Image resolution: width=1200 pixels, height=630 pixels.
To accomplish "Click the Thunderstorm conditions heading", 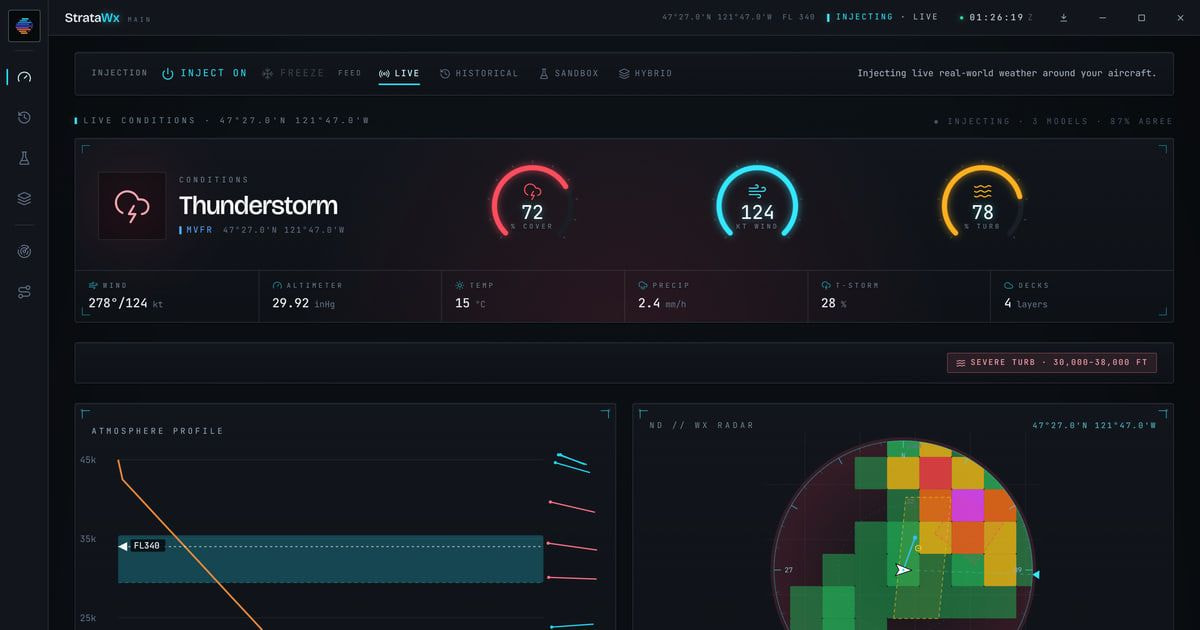I will [x=258, y=206].
